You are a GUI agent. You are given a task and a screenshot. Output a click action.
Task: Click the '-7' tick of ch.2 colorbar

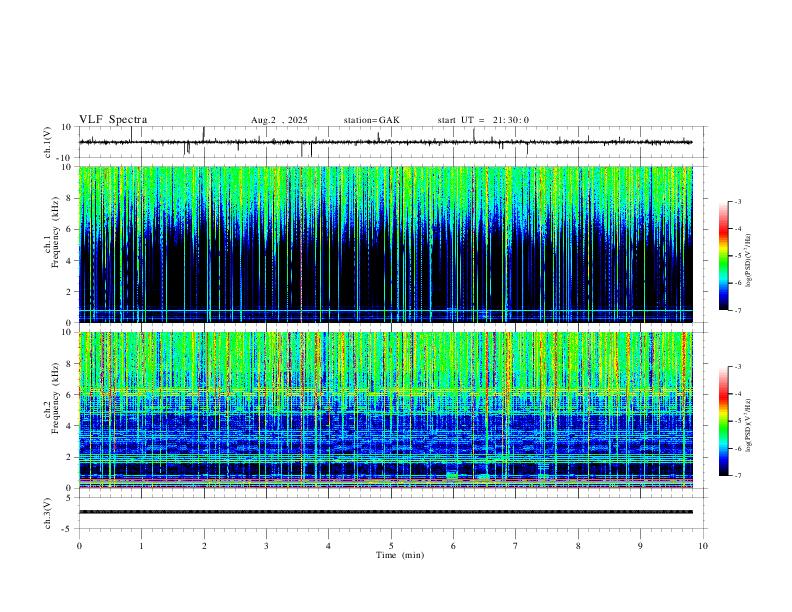point(738,475)
